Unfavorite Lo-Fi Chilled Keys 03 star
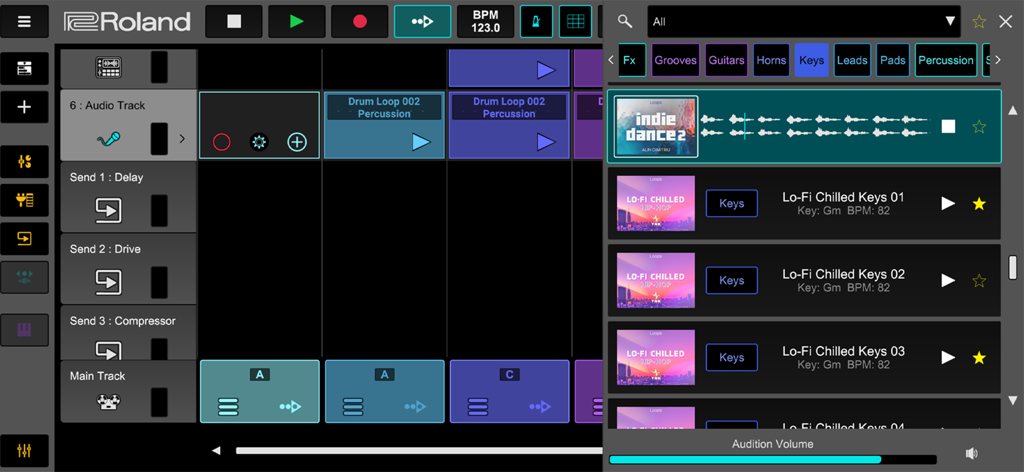 click(979, 358)
